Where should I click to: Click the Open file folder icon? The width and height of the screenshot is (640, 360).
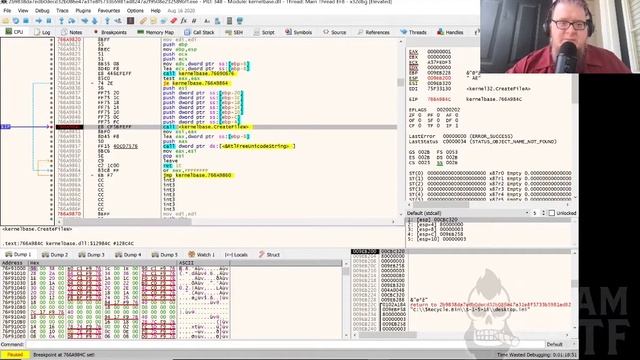click(5, 20)
